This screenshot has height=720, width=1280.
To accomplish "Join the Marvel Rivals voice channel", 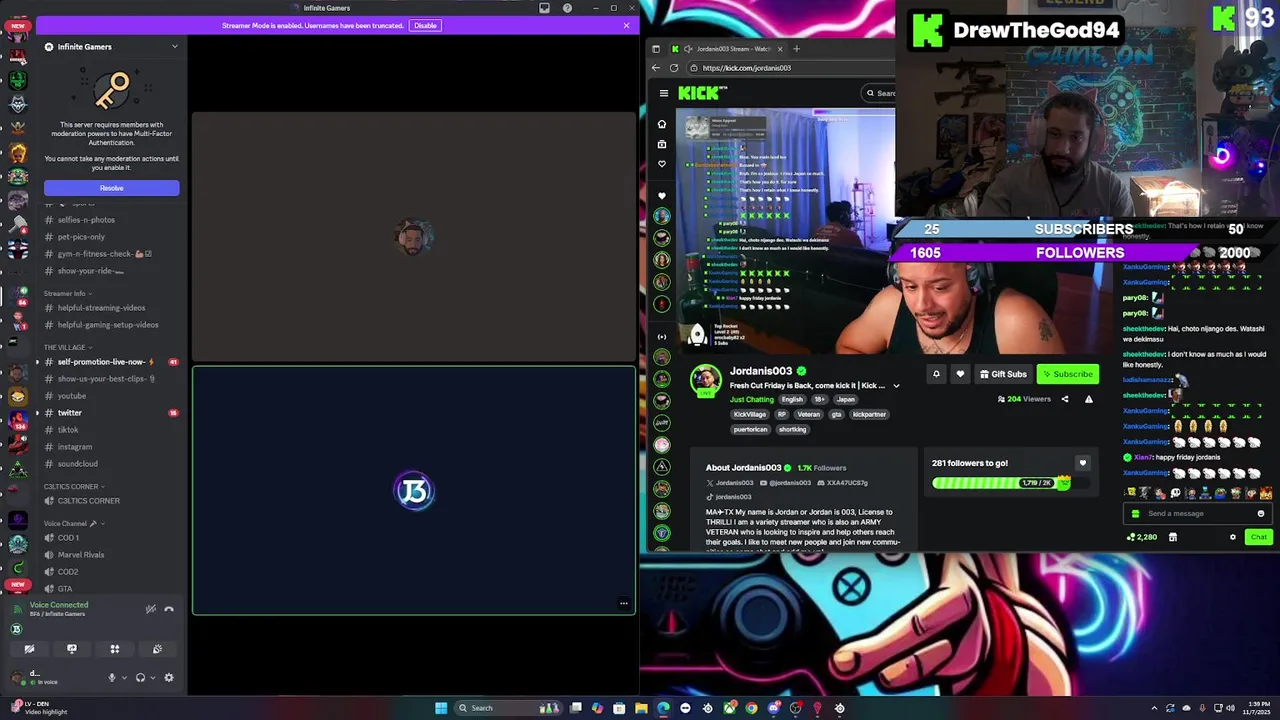I will pyautogui.click(x=81, y=555).
